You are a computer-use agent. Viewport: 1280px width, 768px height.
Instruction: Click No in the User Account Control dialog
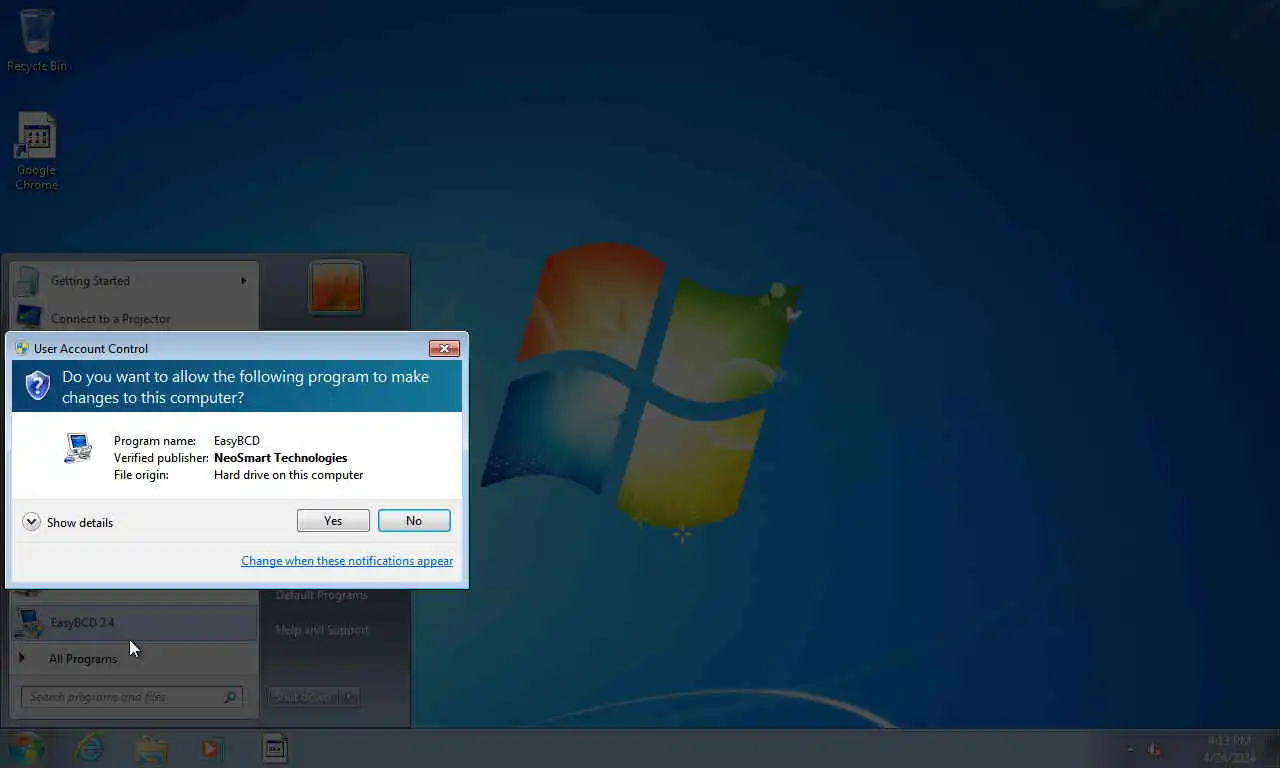414,521
